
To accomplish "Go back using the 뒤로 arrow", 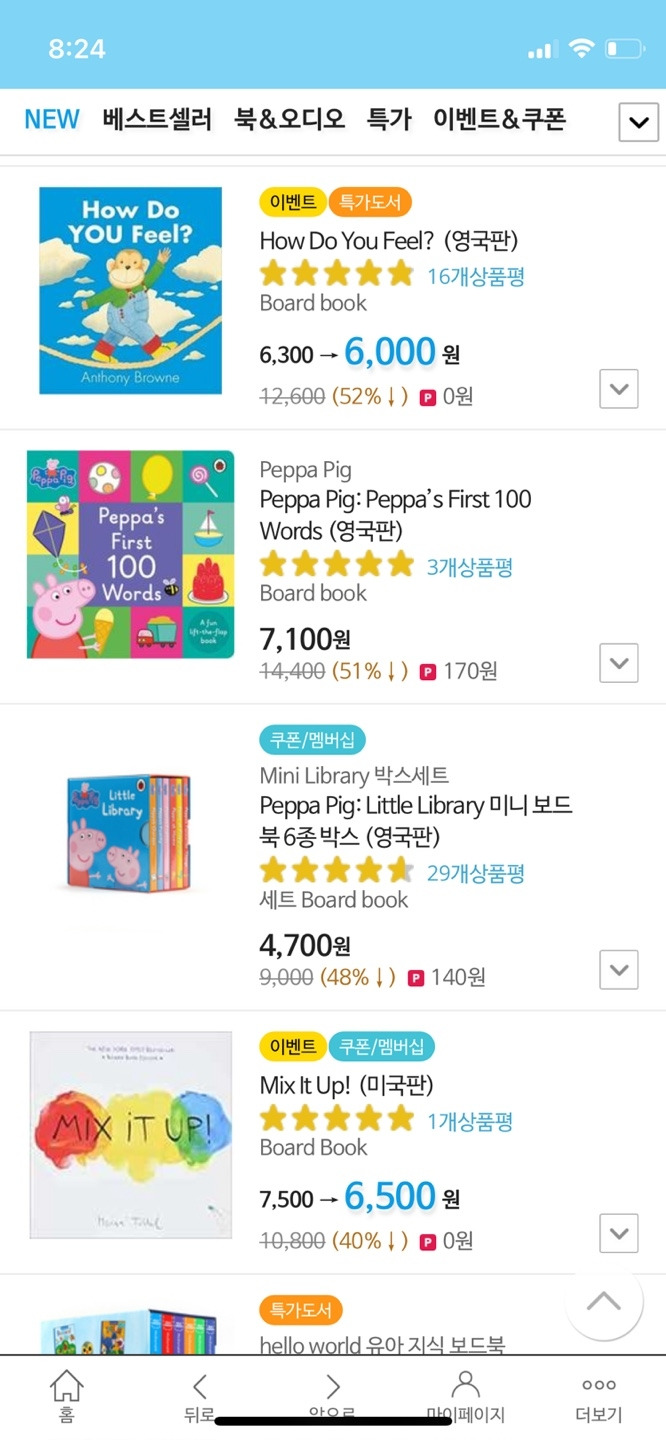I will coord(200,1387).
